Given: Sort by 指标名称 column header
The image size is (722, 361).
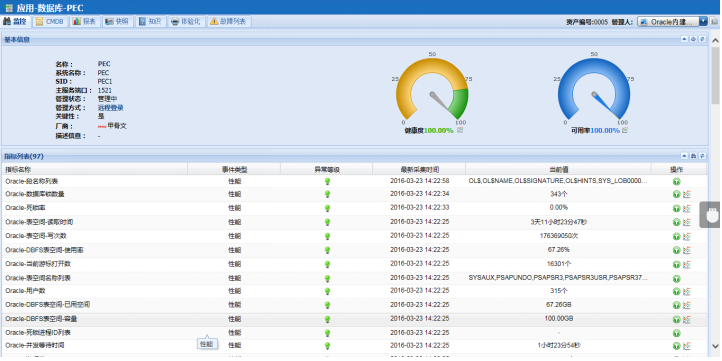Looking at the screenshot, I should point(94,169).
